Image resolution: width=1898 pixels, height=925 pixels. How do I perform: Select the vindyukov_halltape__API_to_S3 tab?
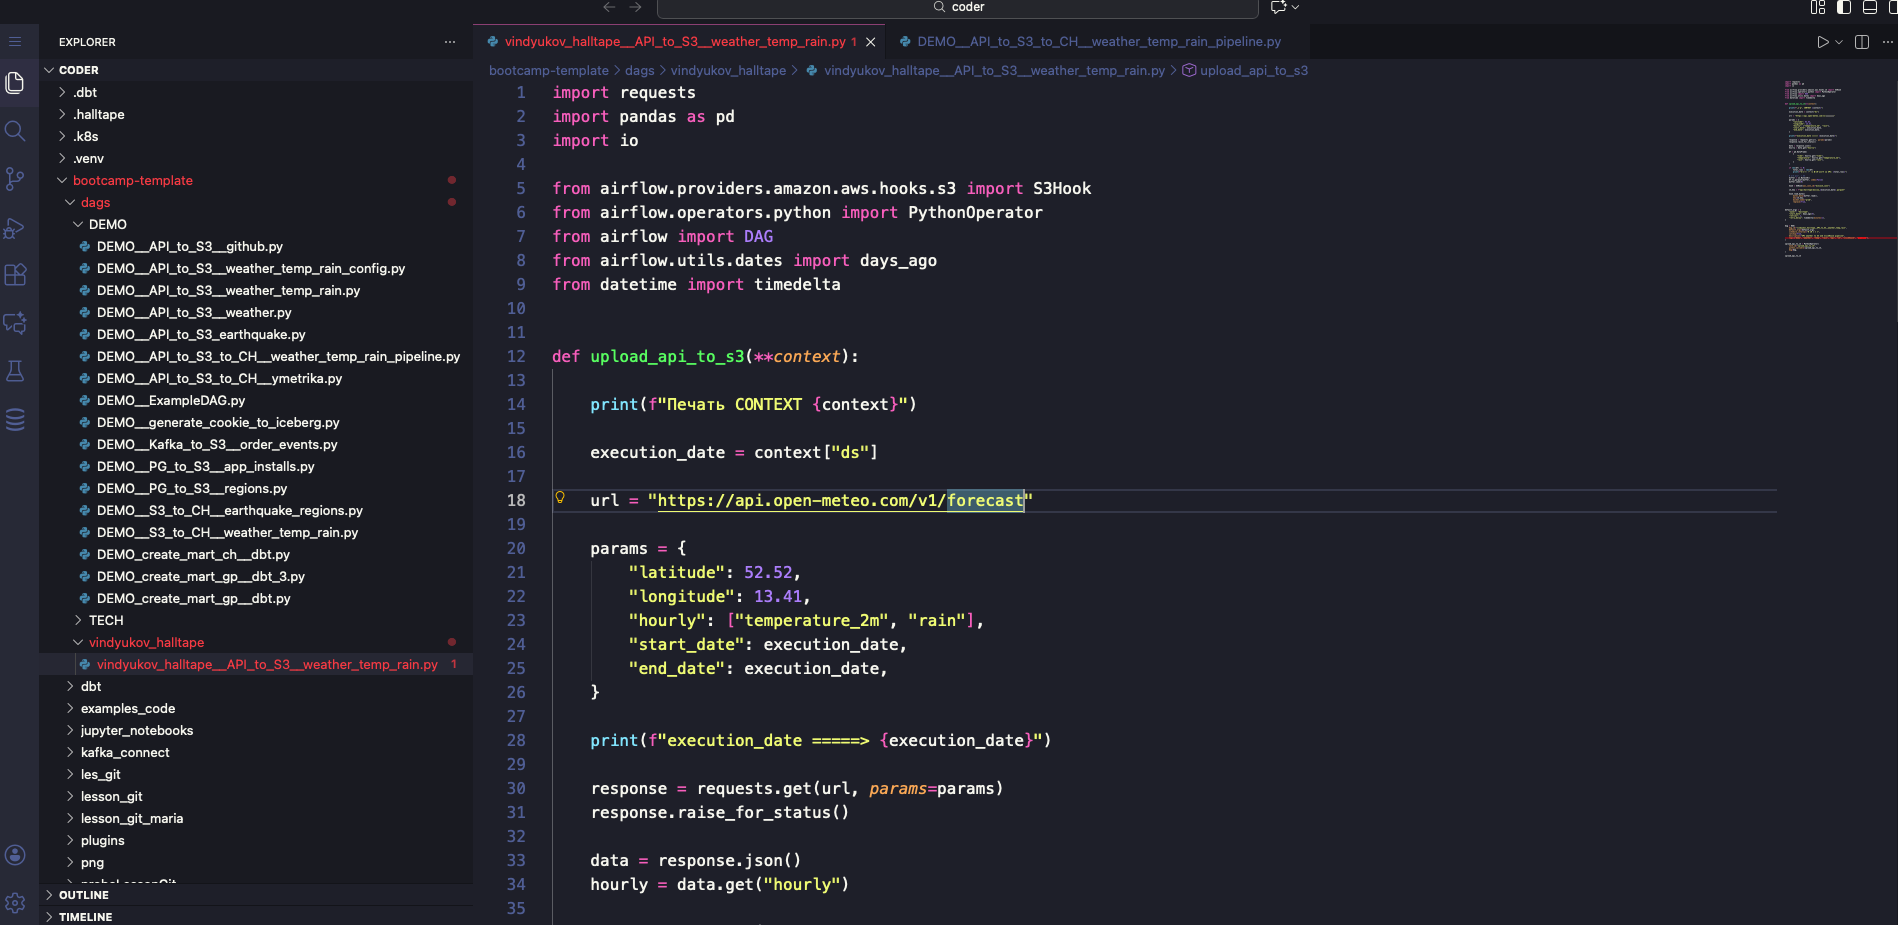(x=679, y=42)
